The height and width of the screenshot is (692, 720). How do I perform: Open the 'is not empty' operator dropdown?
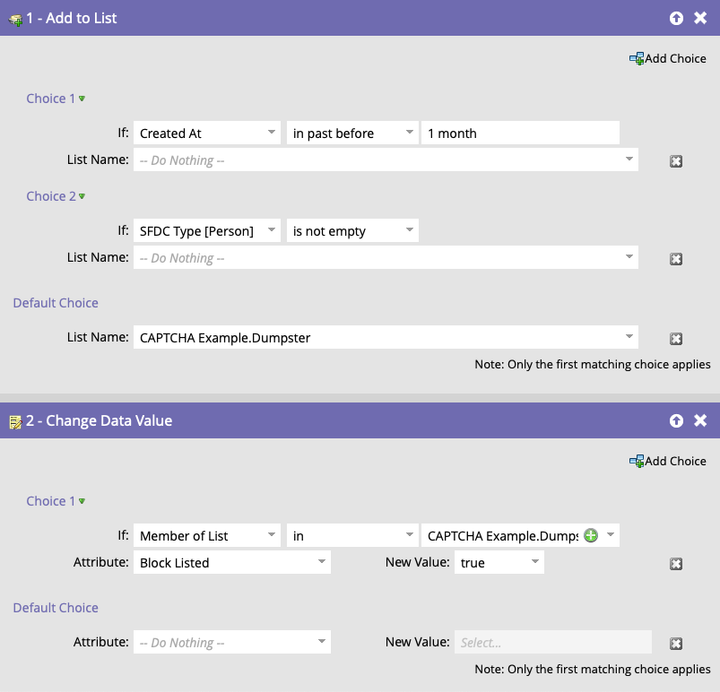coord(410,231)
